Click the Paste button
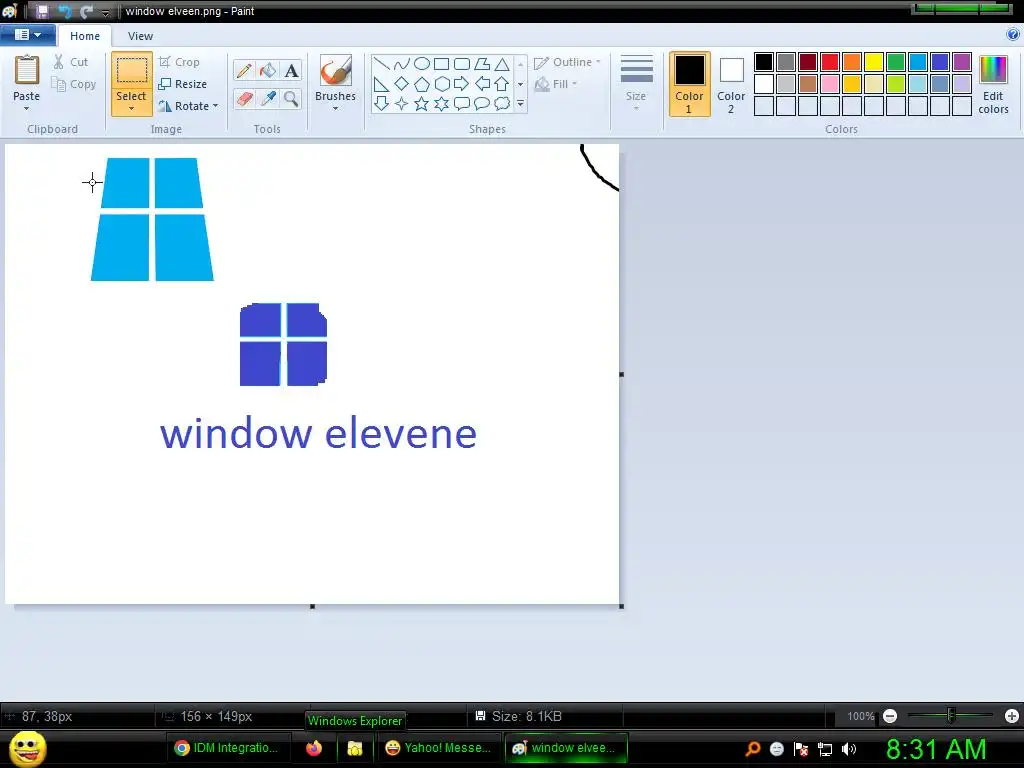 27,77
